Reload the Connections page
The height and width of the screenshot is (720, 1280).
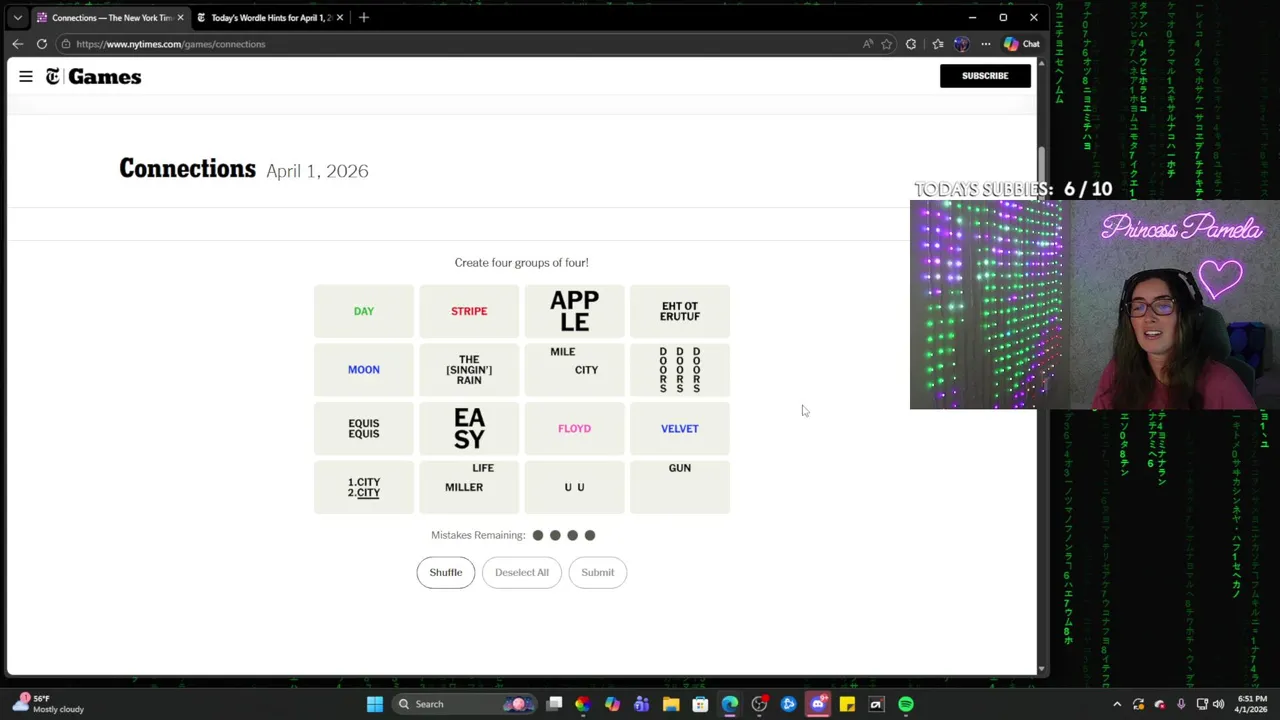coord(42,44)
